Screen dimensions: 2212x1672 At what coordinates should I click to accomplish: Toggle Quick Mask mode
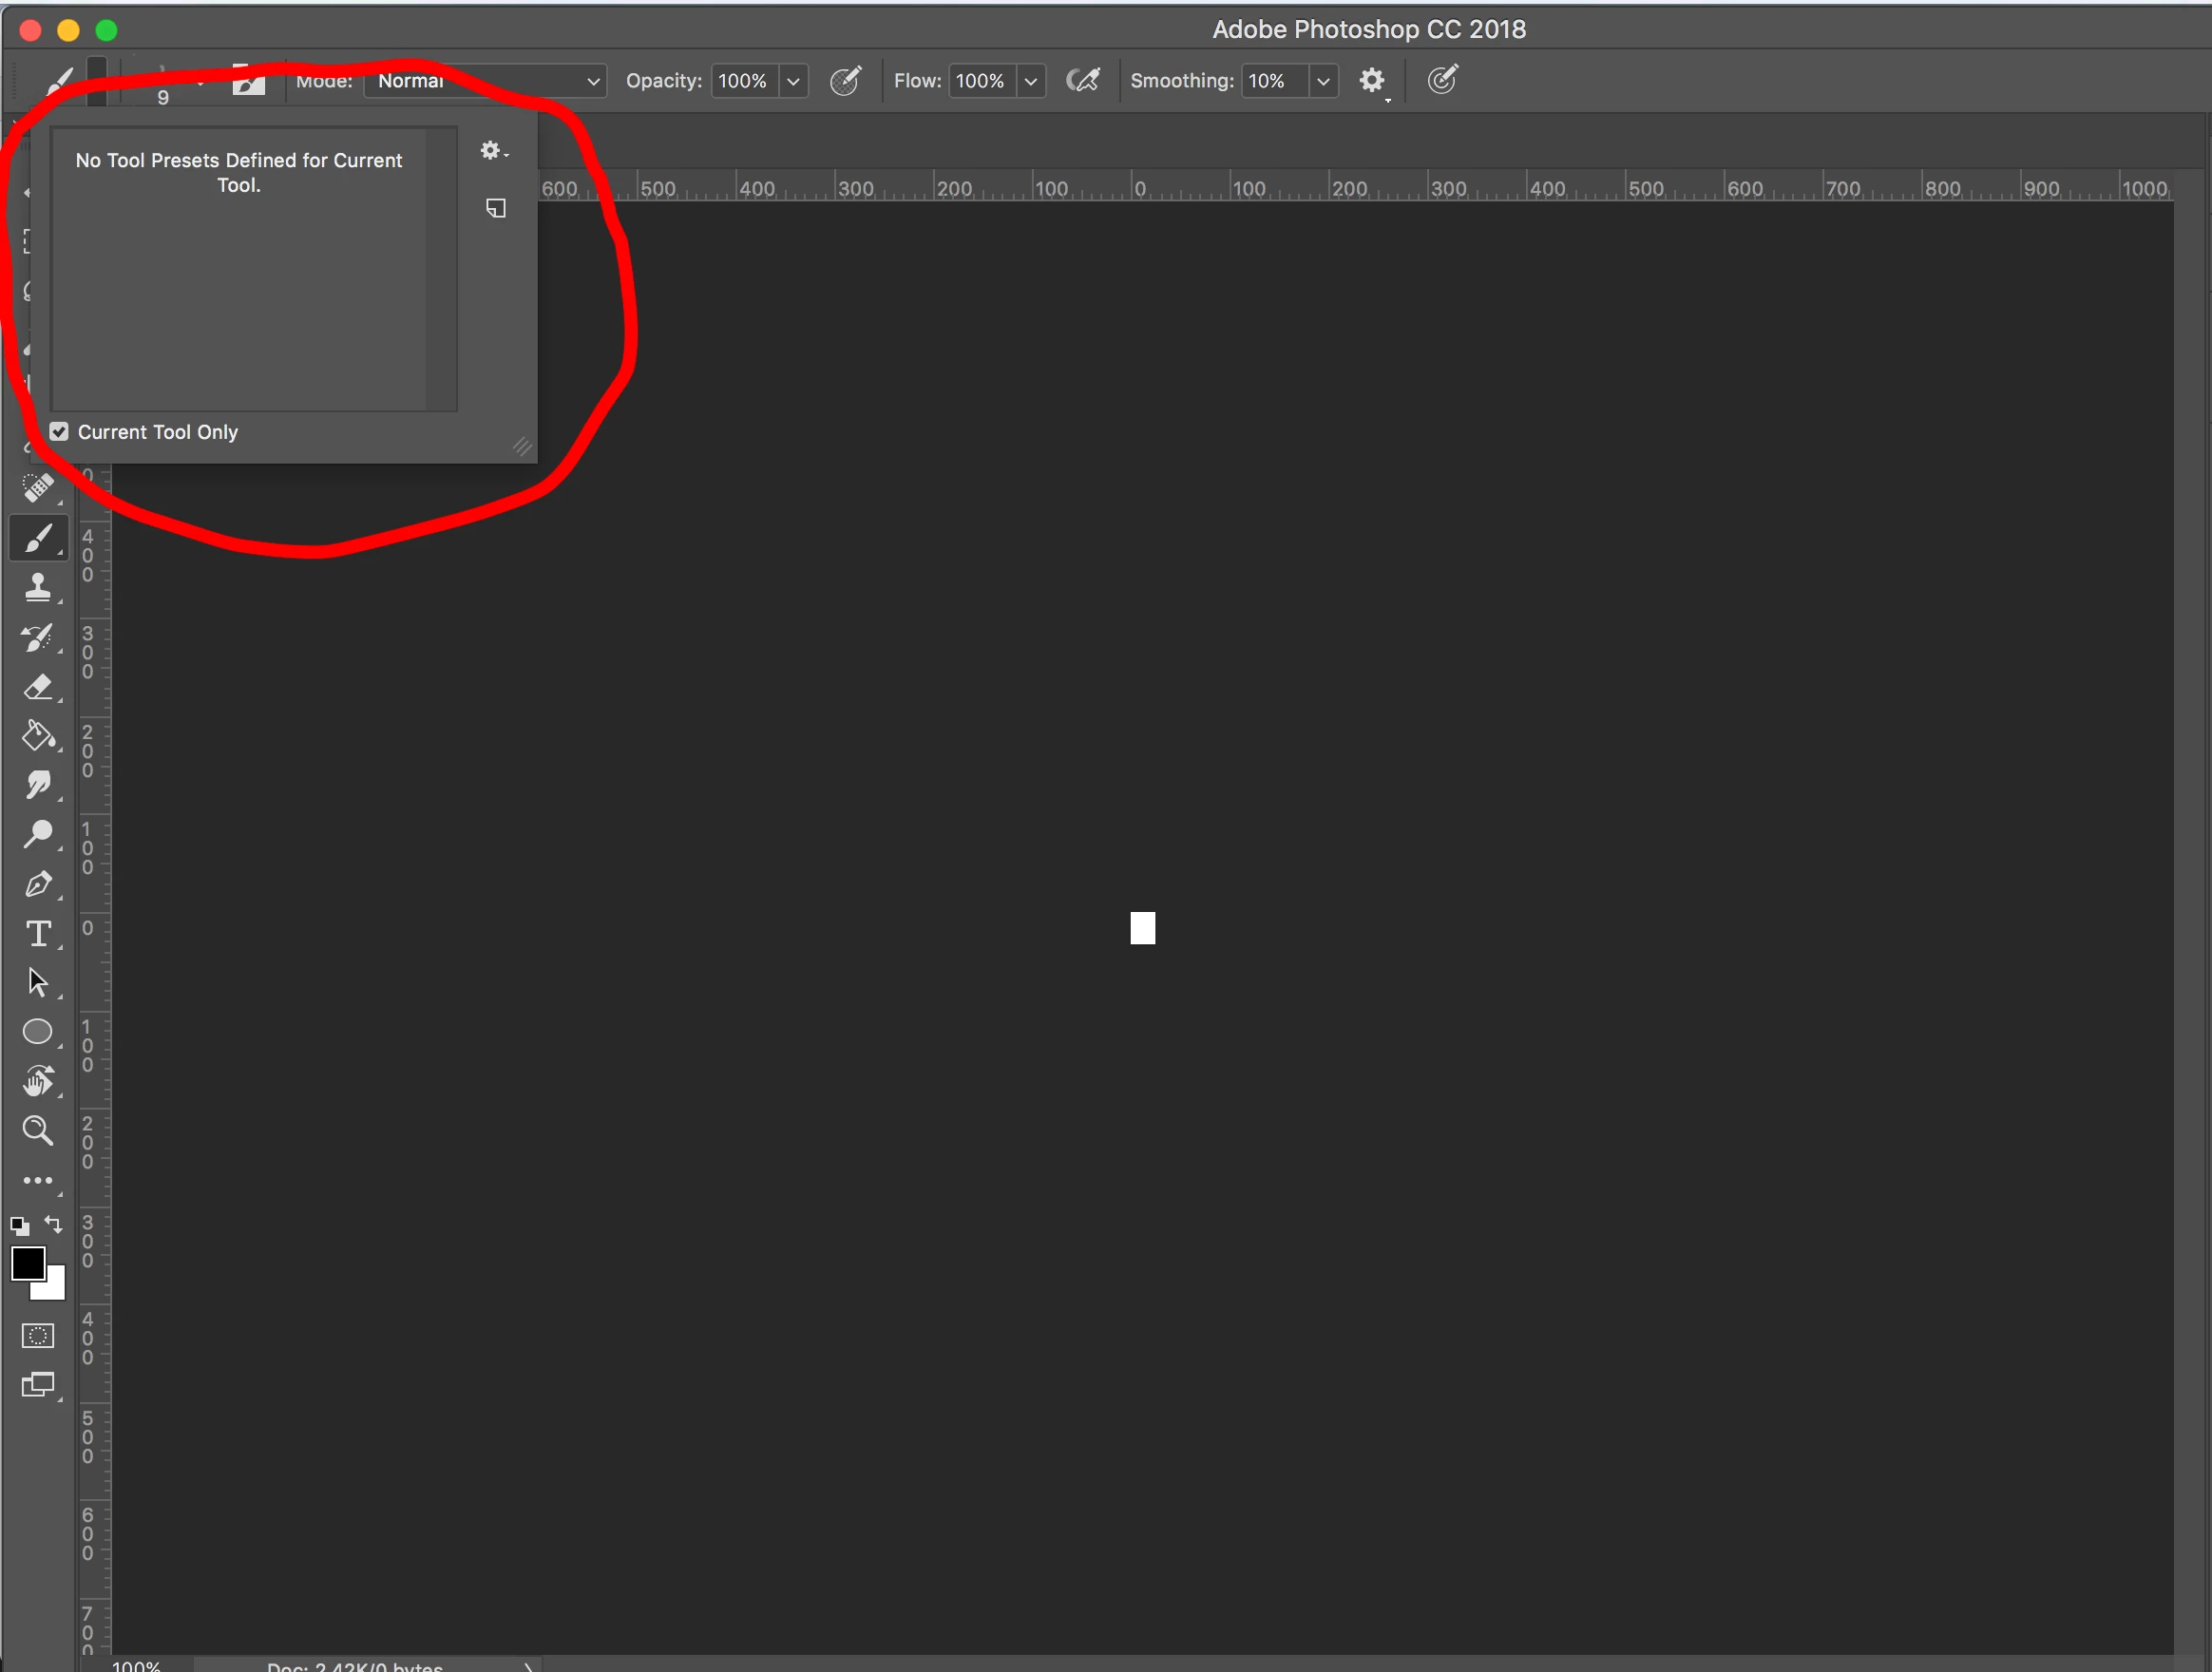[x=38, y=1336]
